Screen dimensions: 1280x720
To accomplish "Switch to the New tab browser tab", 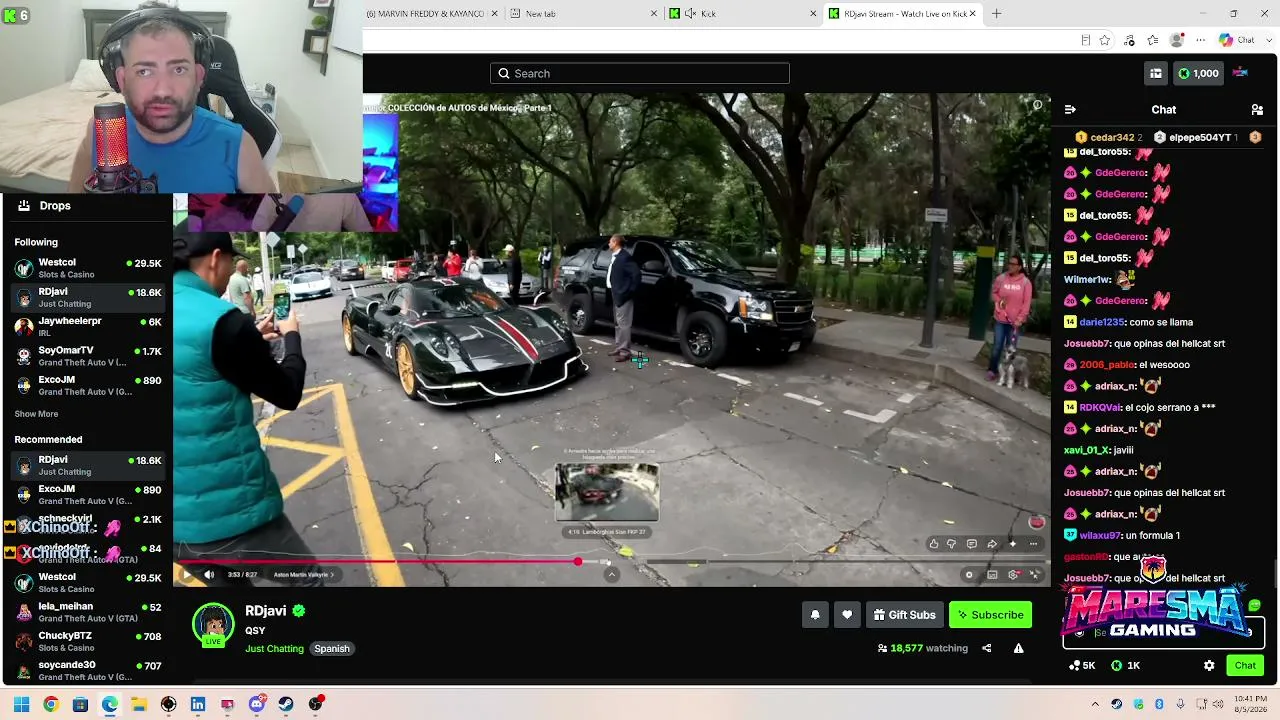I will click(x=582, y=14).
